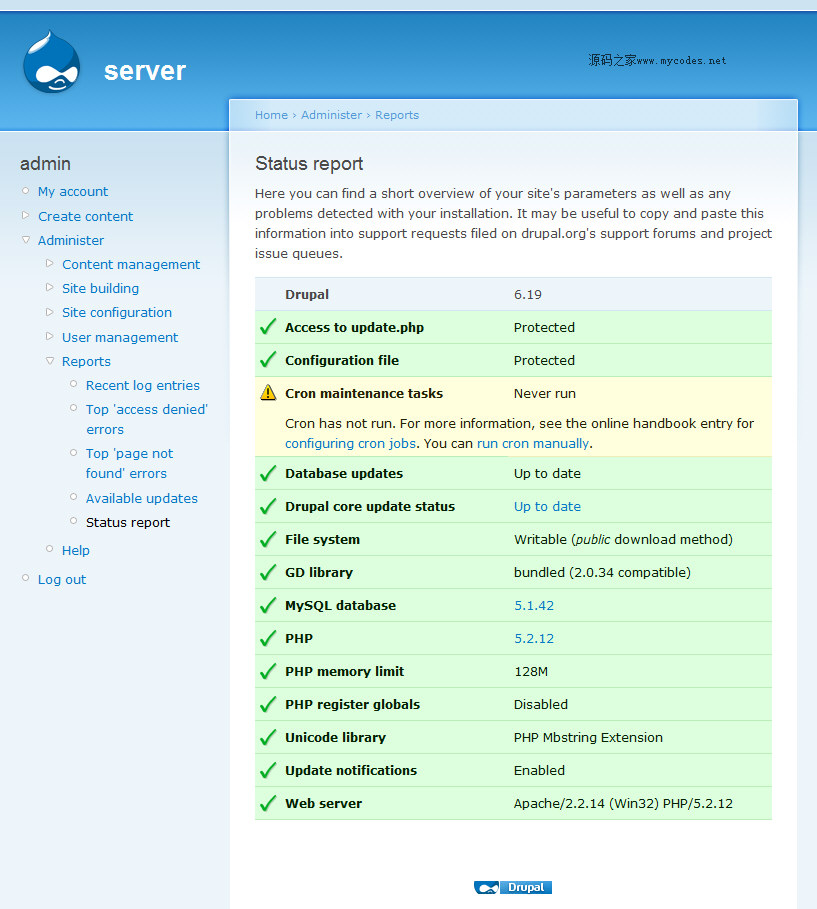
Task: Open the configuring cron jobs link
Action: pyautogui.click(x=351, y=443)
